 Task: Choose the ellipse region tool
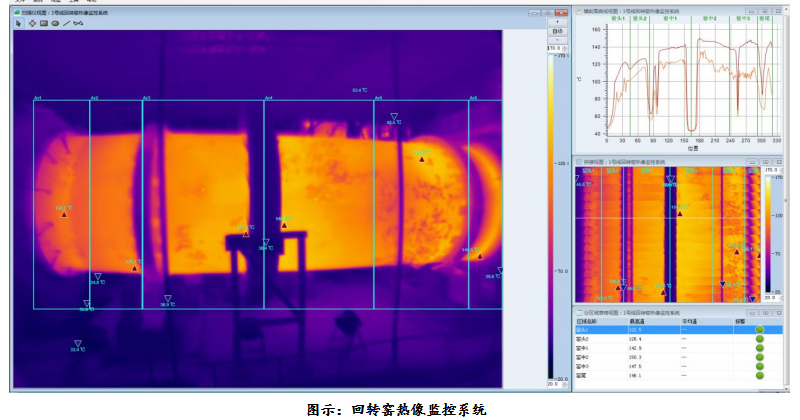pyautogui.click(x=55, y=23)
